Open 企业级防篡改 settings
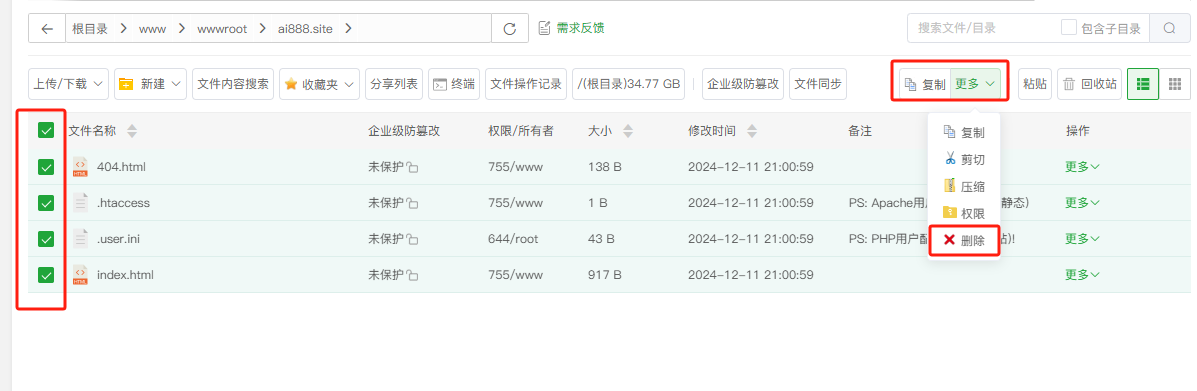The height and width of the screenshot is (391, 1197). (x=743, y=84)
